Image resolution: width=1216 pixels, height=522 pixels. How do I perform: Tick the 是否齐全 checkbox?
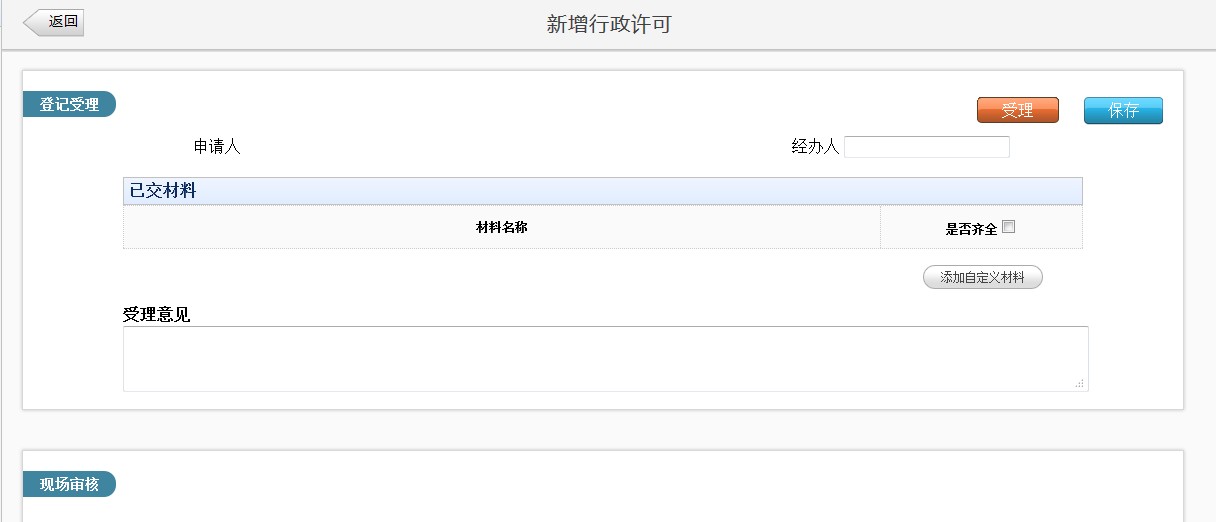click(x=1008, y=227)
